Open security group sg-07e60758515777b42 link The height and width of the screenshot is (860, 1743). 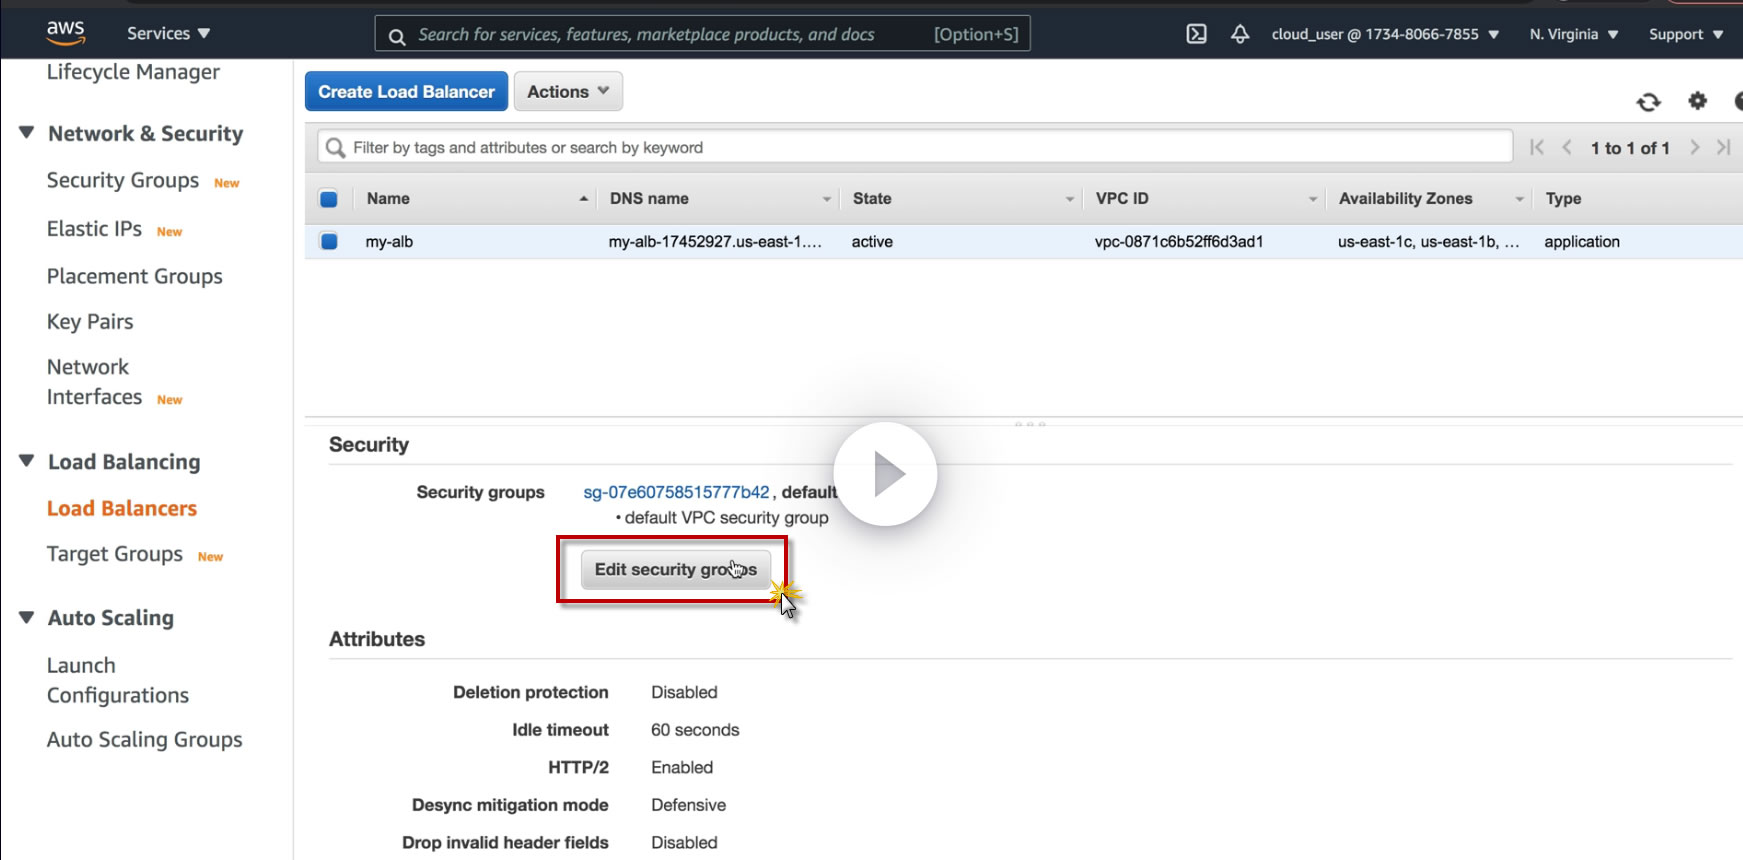point(676,492)
